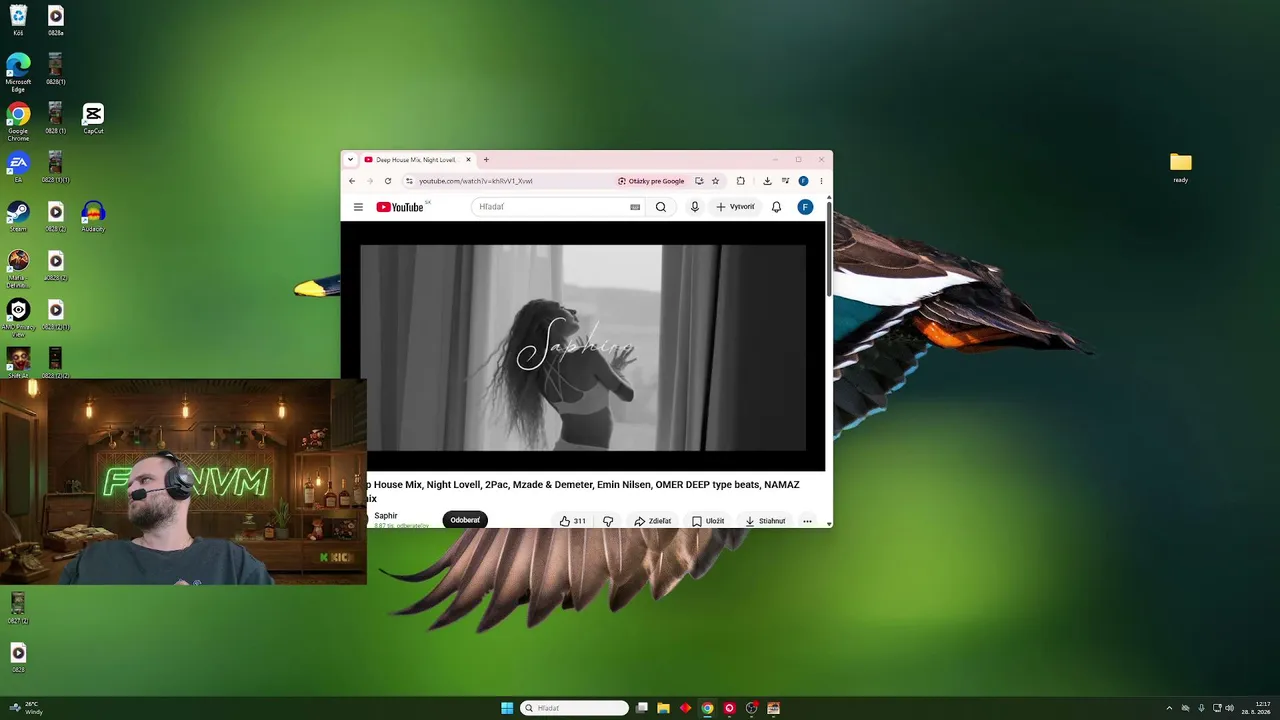Screen dimensions: 1280x720
Task: Open the "ready" folder on the desktop
Action: coord(1181,167)
